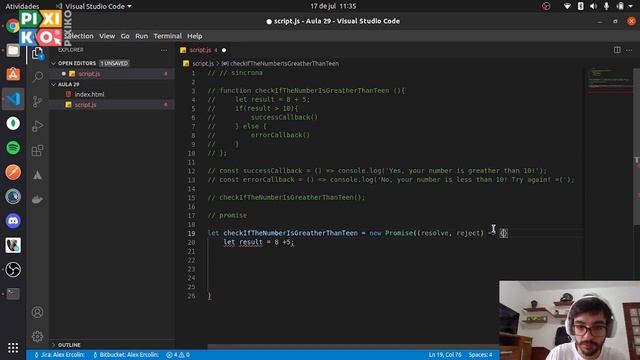Click the '// promise' comment line
This screenshot has width=640, height=360.
227,216
